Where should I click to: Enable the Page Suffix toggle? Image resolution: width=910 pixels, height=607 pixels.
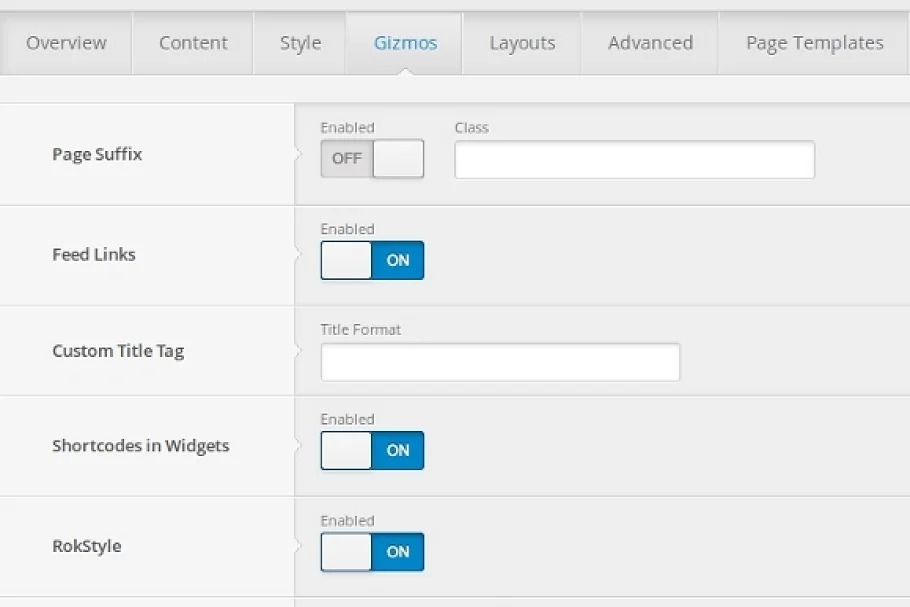(372, 159)
